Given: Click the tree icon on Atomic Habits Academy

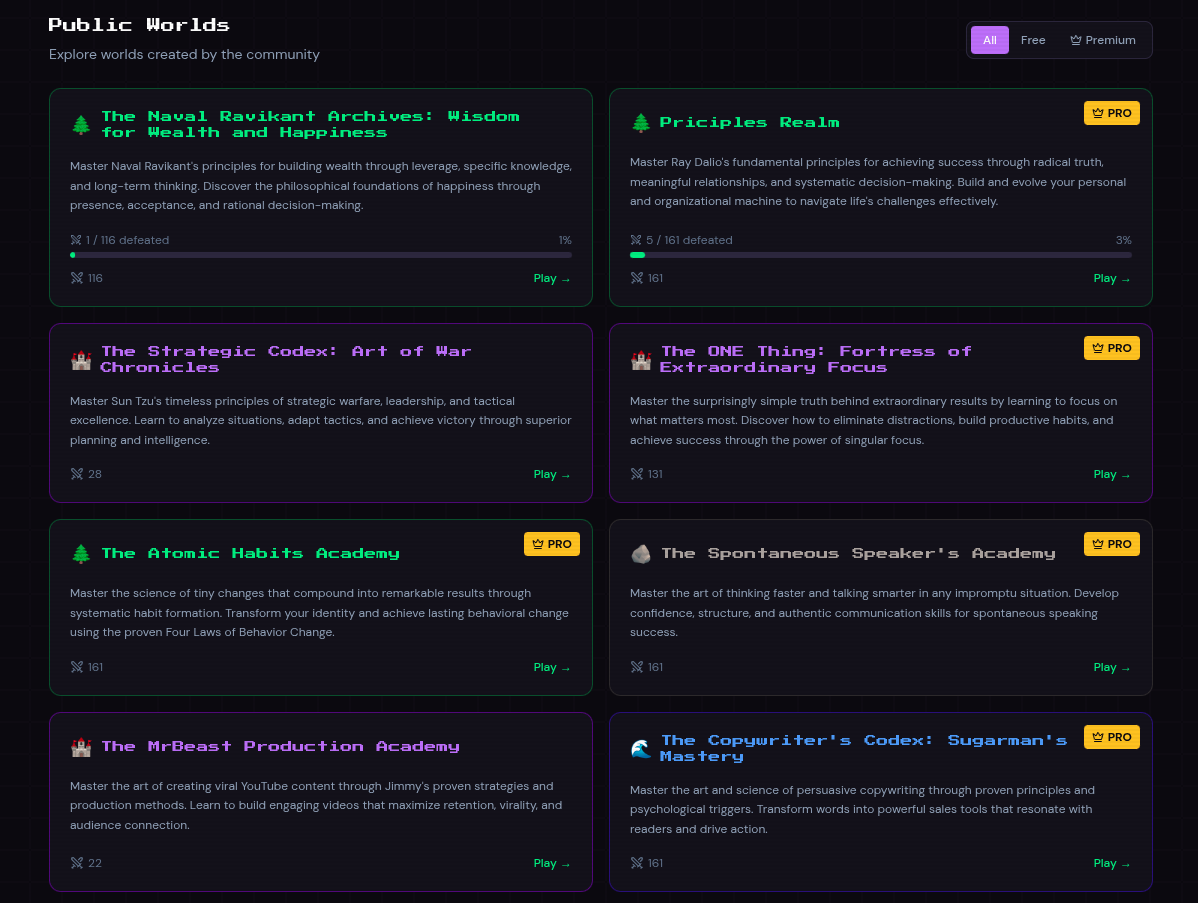Looking at the screenshot, I should (81, 553).
